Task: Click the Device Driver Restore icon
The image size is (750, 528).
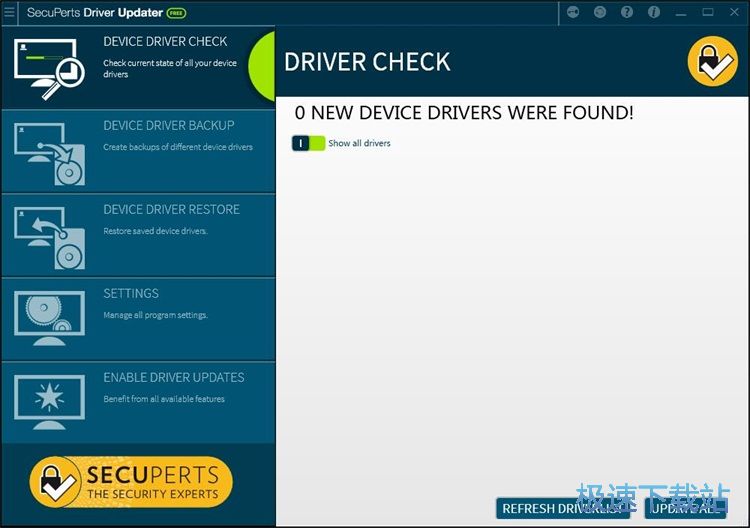Action: coord(49,238)
